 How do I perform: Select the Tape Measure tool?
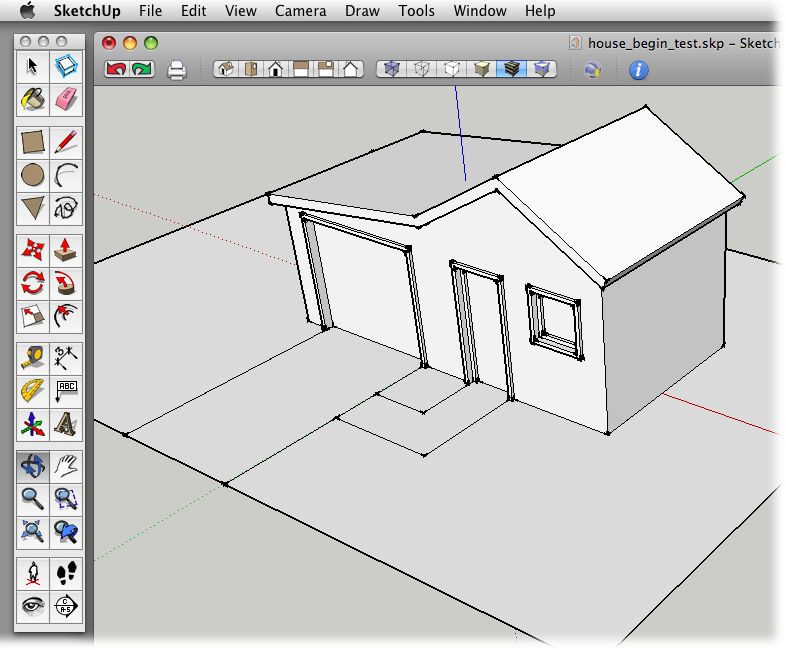[x=33, y=356]
